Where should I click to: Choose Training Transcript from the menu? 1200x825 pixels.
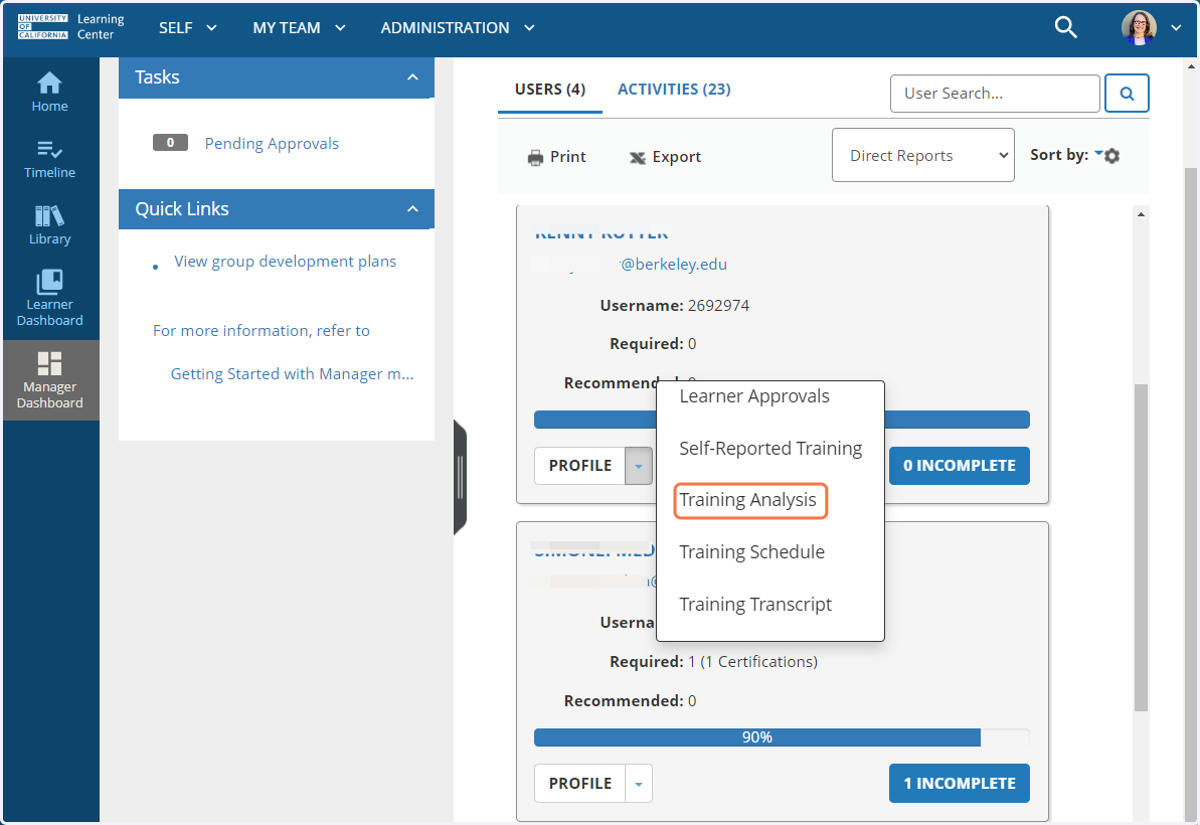pos(756,604)
